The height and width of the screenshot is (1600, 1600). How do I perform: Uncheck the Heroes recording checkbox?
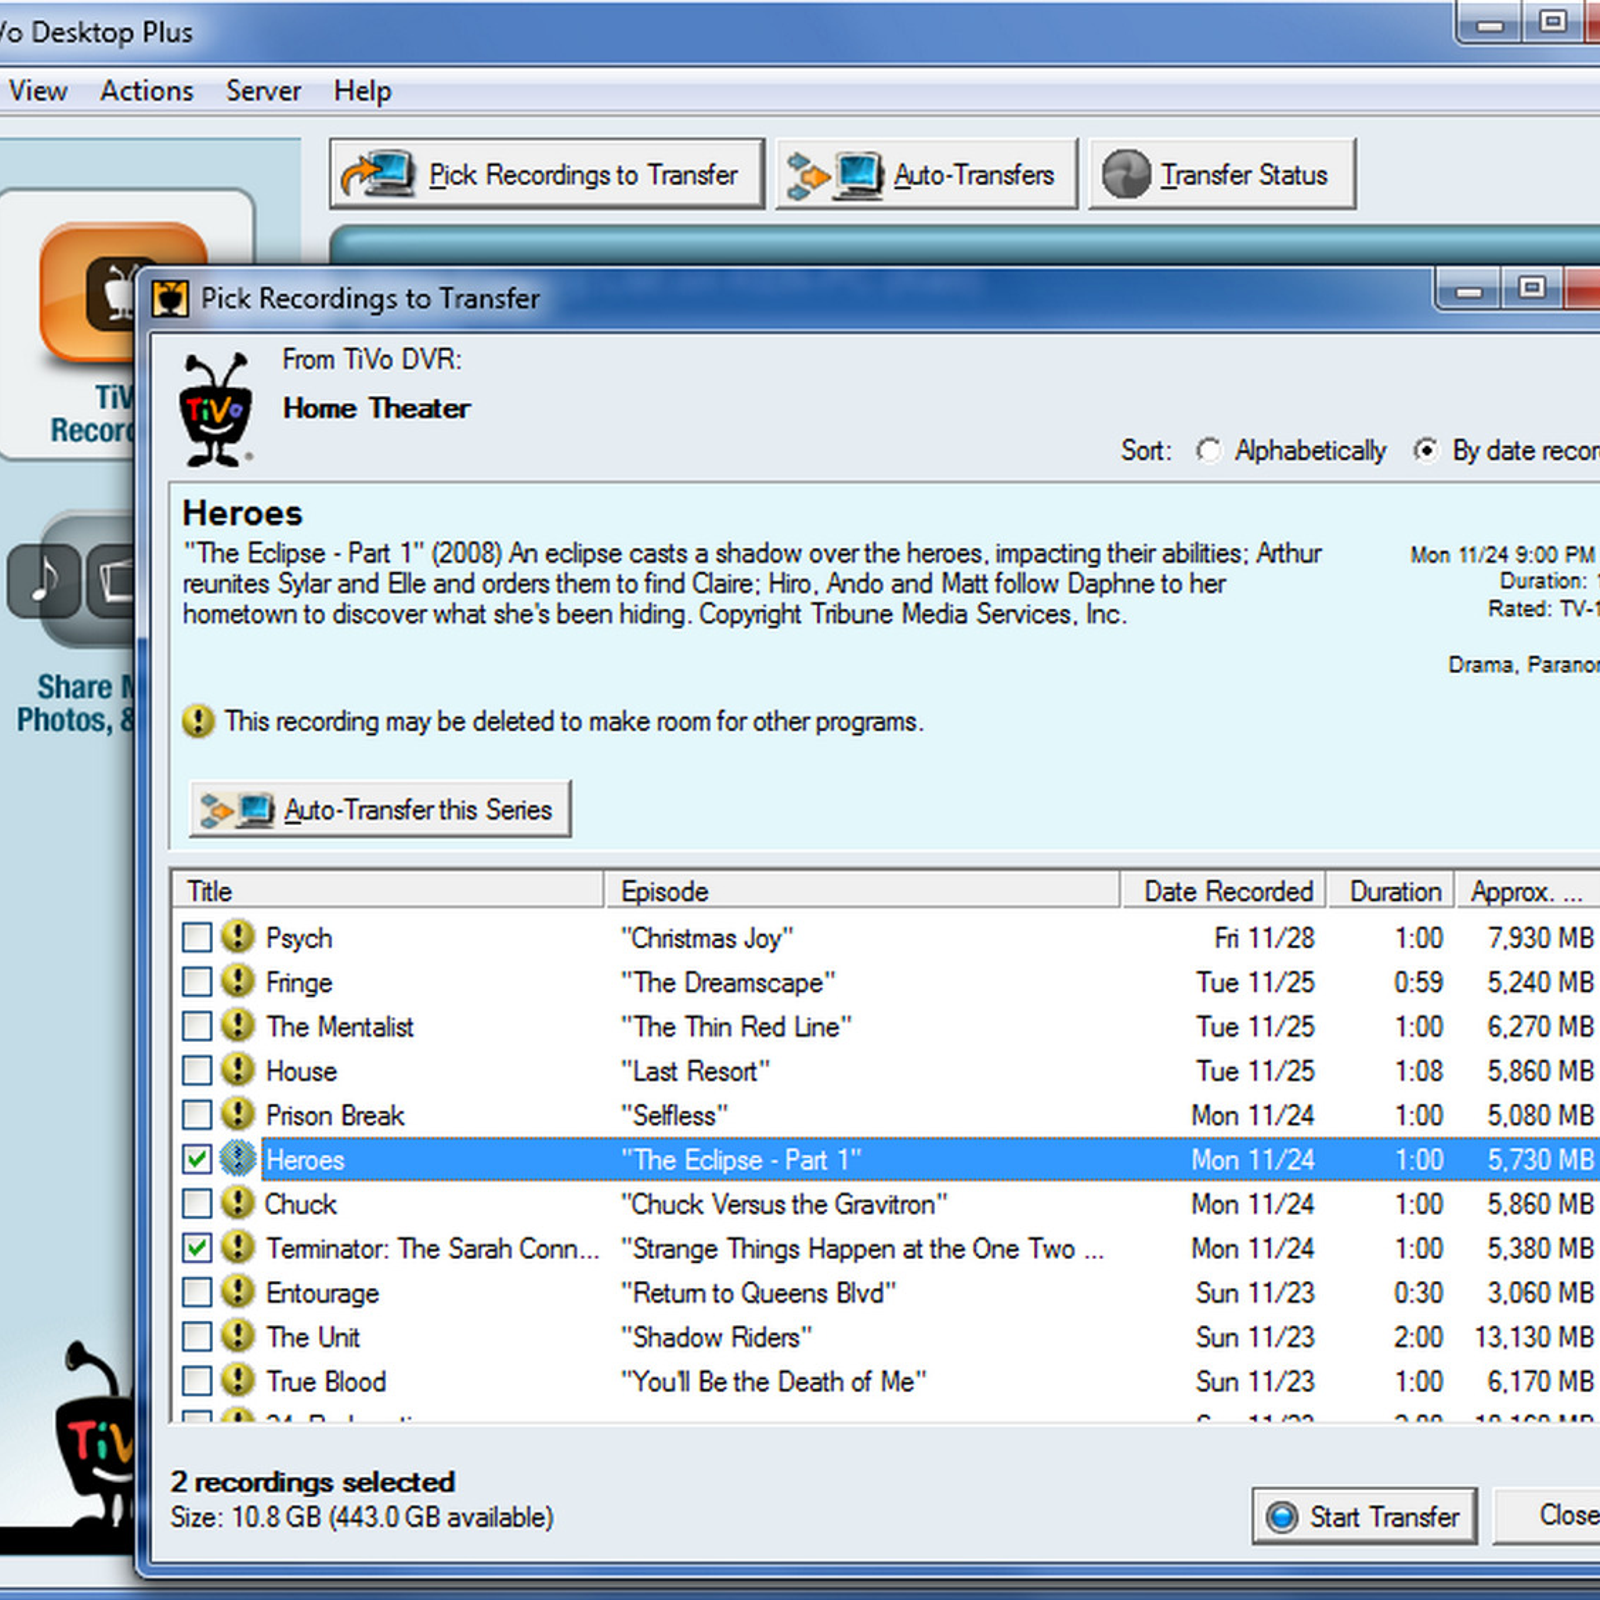[197, 1159]
